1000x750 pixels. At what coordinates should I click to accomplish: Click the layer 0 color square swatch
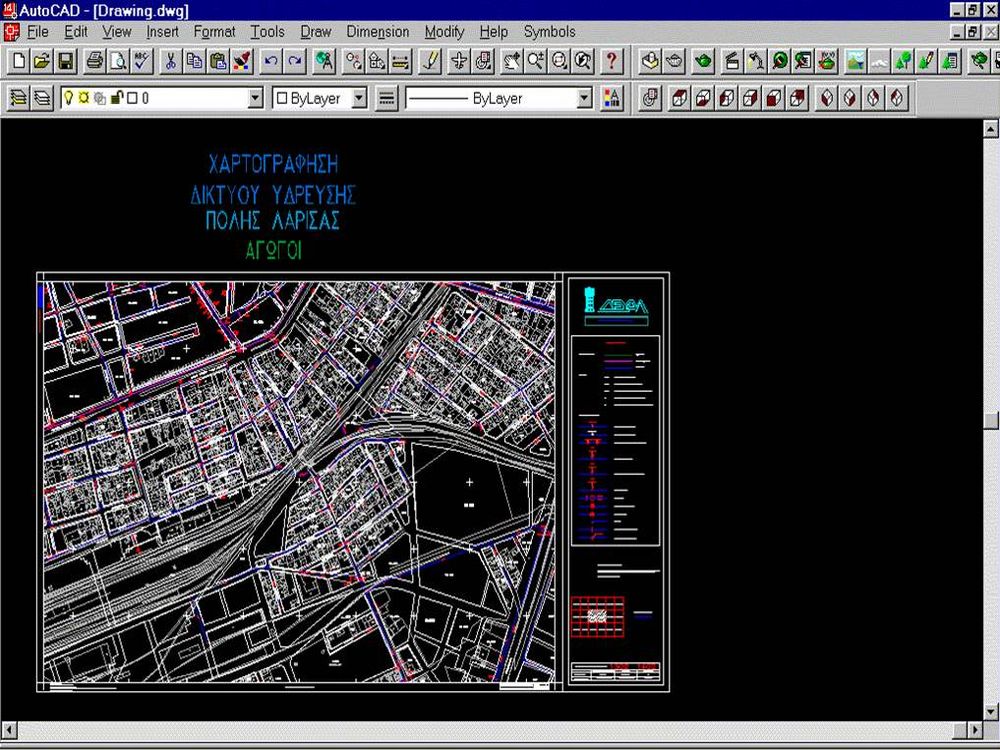tap(132, 98)
